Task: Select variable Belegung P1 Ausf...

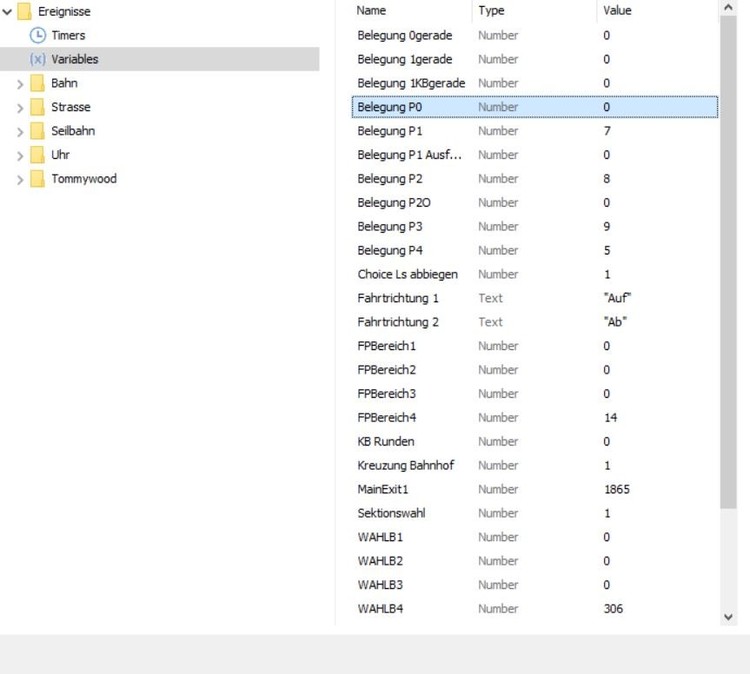Action: pos(409,155)
